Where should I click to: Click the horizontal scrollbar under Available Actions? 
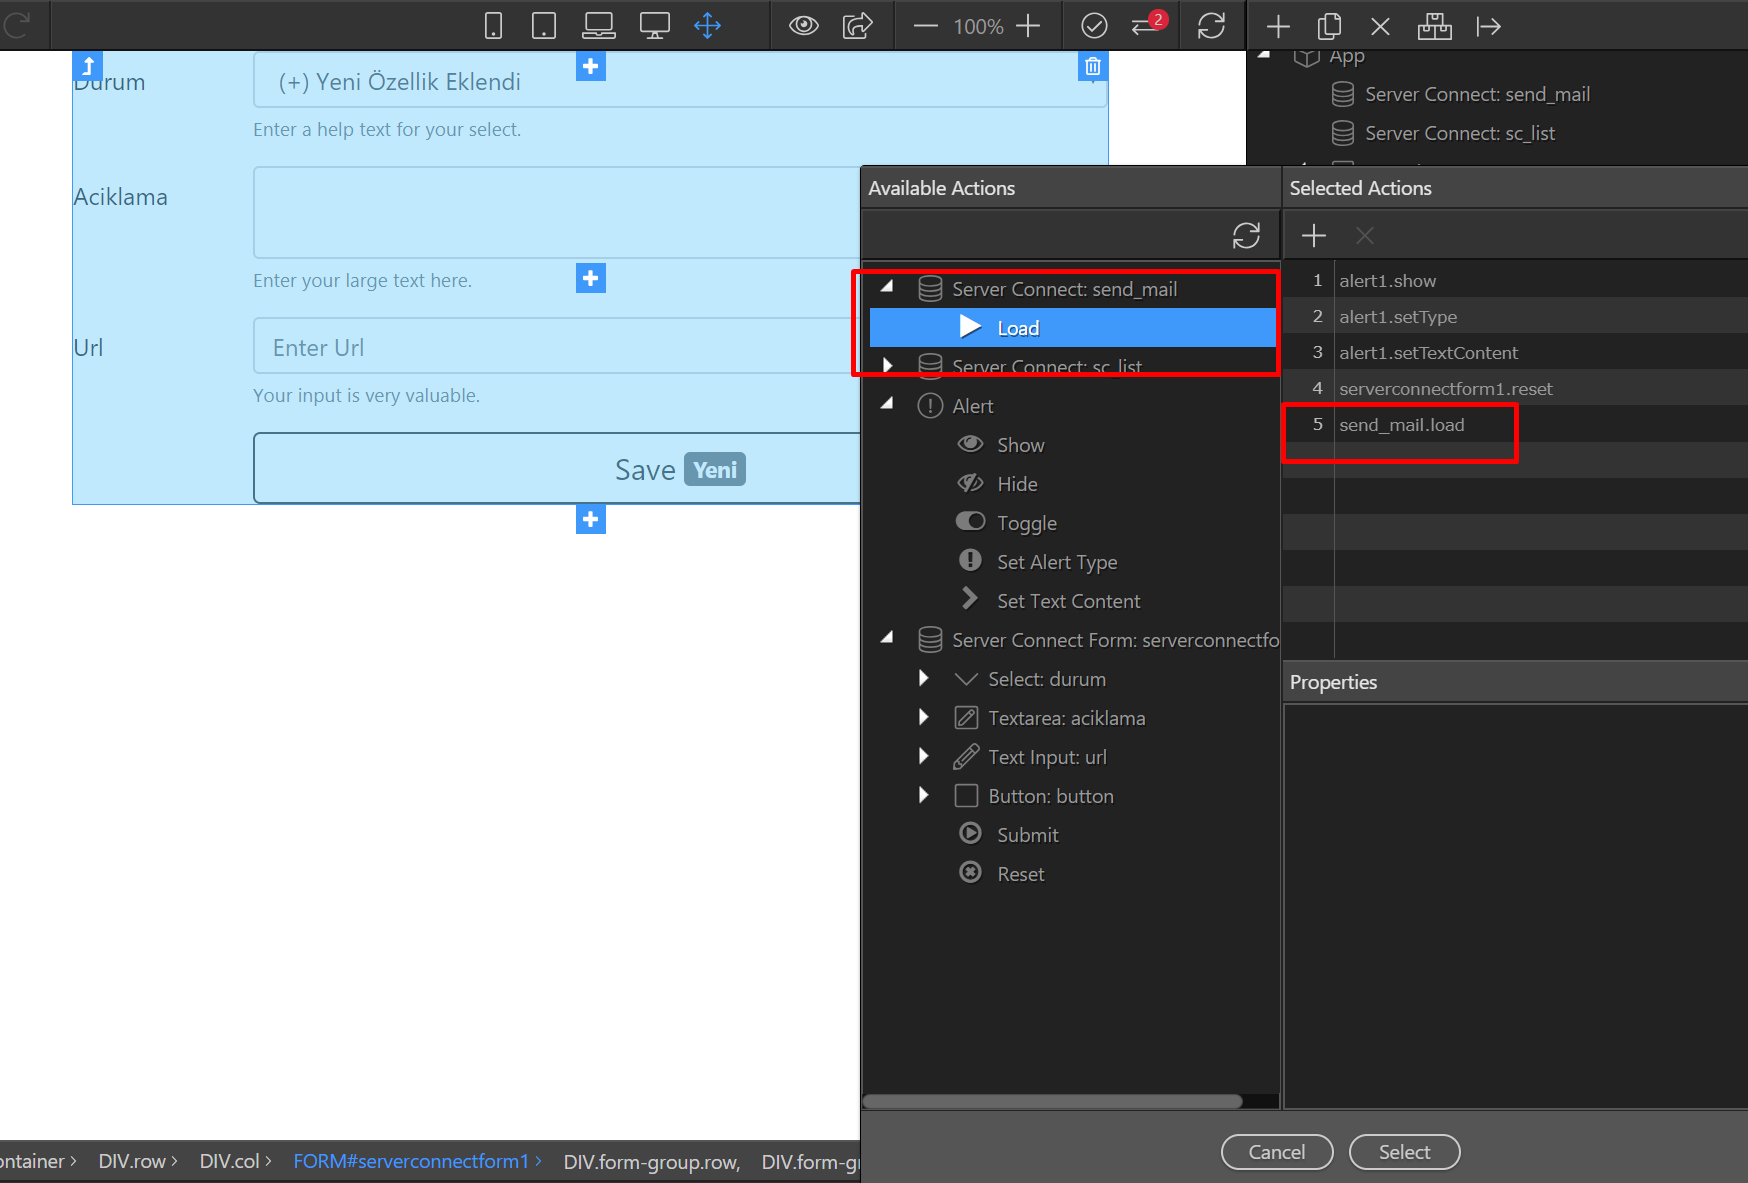coord(1052,1101)
